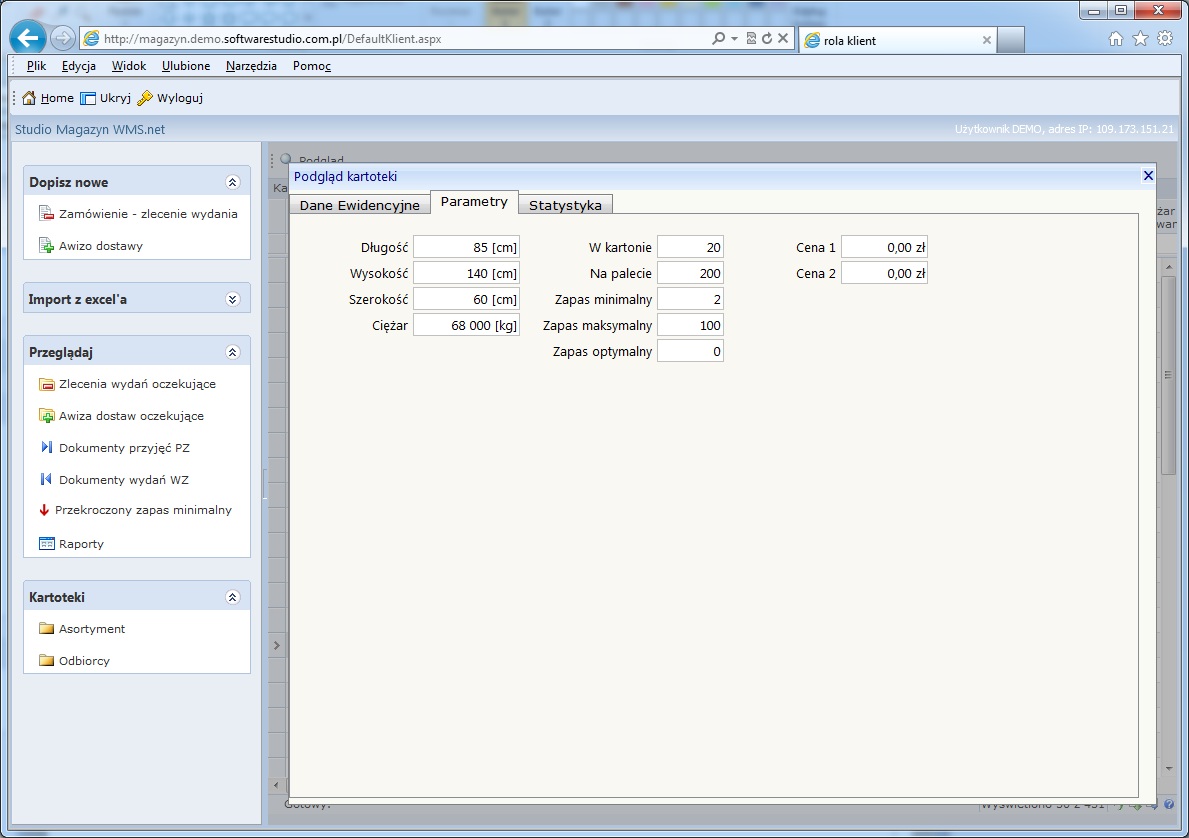The height and width of the screenshot is (838, 1189).
Task: Open Zlecenia wydań oczekujące link
Action: (137, 384)
